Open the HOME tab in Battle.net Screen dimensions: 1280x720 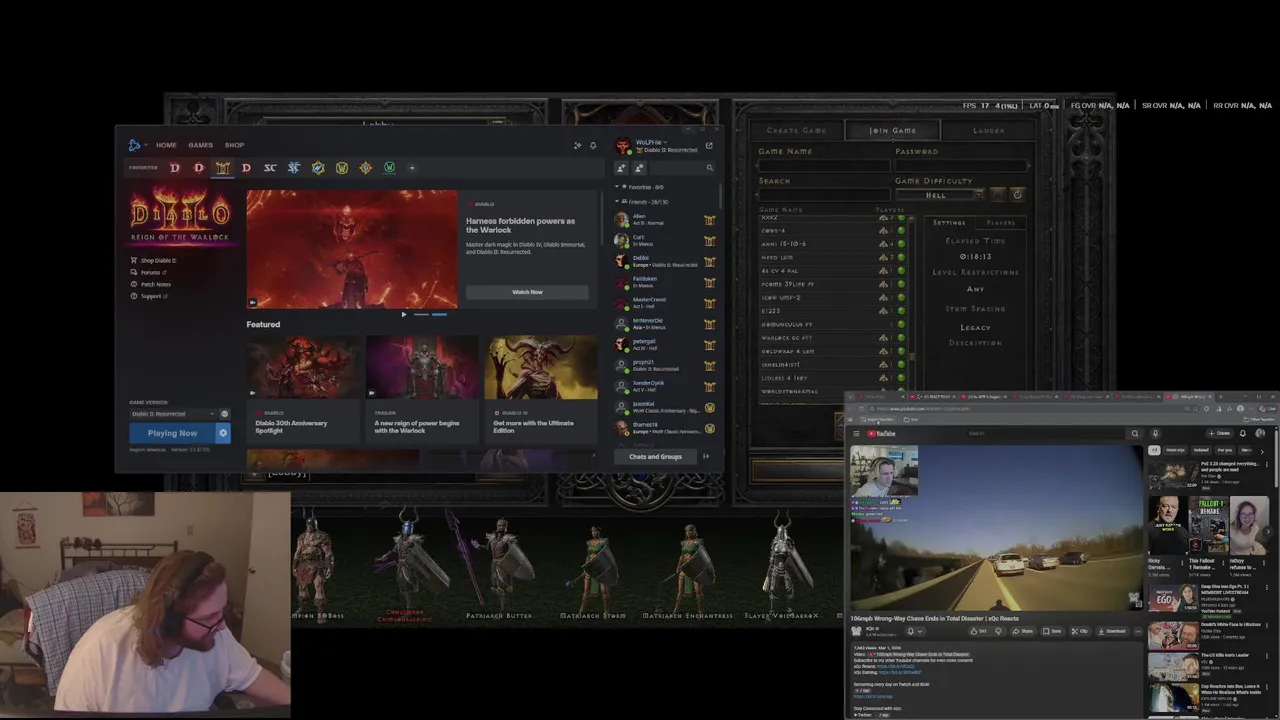(166, 145)
